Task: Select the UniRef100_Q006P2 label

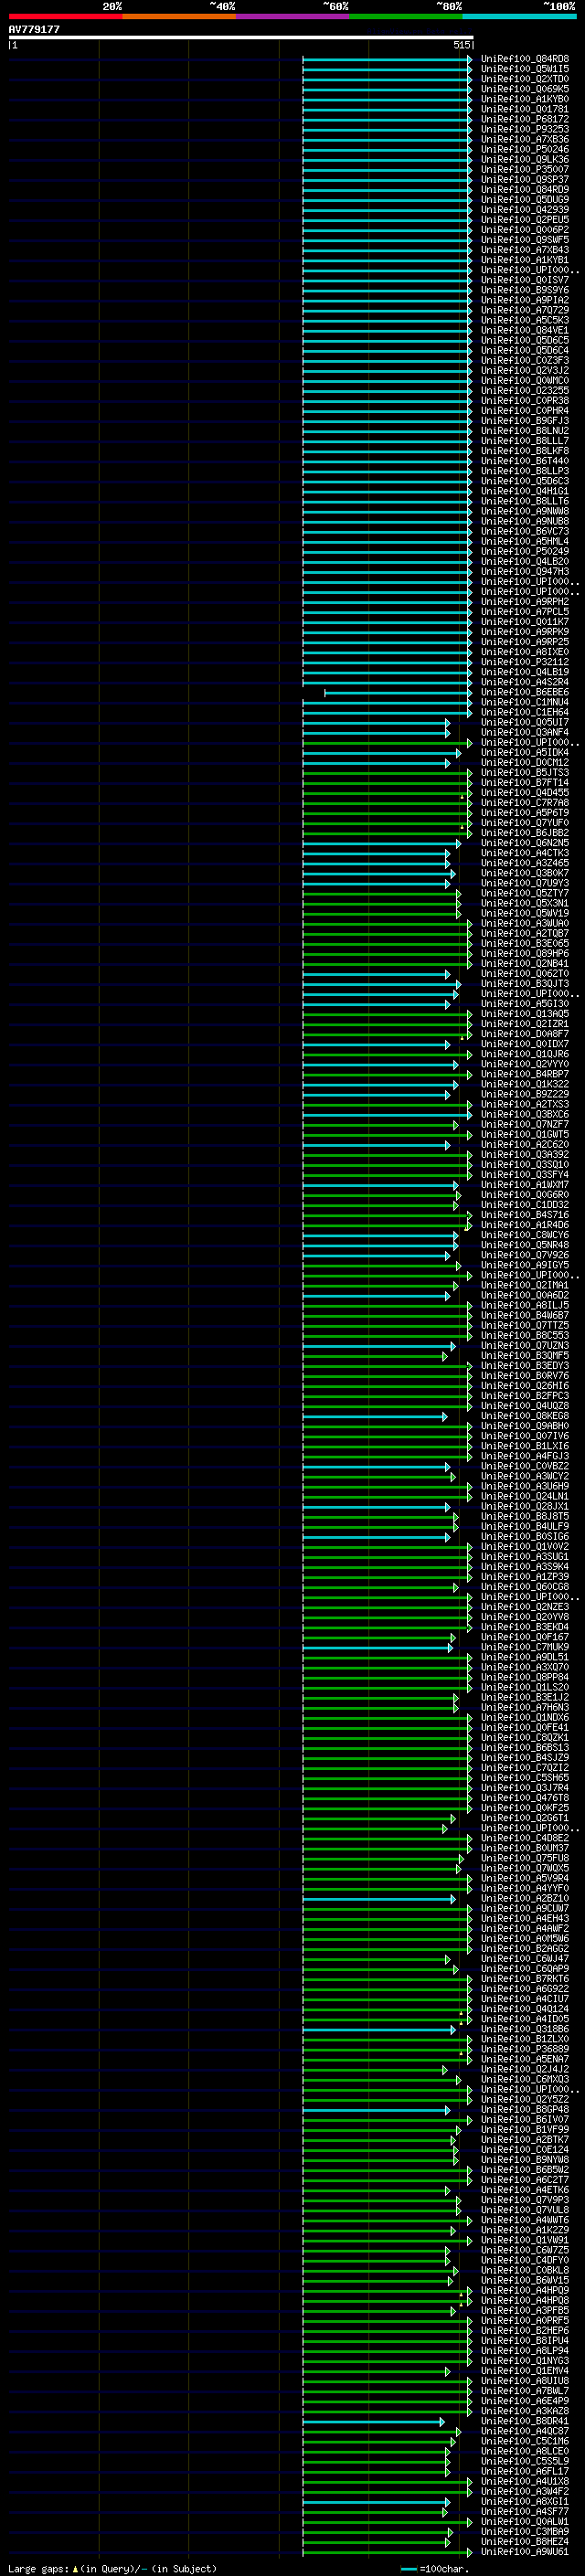Action: (525, 230)
